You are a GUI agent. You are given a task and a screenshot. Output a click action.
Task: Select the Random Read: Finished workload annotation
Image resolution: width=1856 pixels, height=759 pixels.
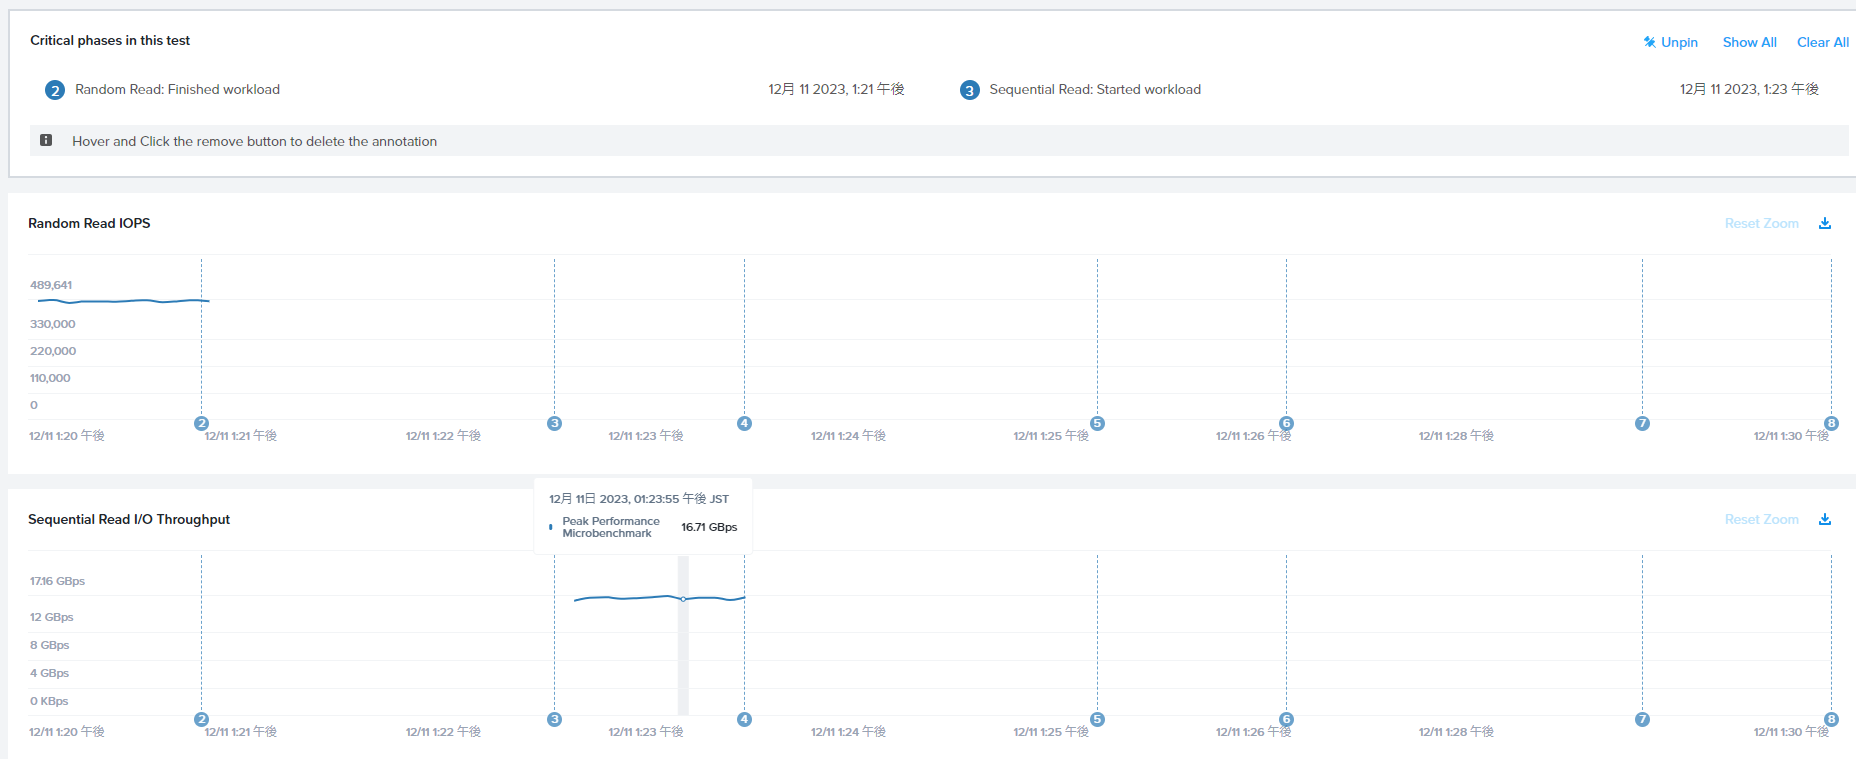point(177,89)
